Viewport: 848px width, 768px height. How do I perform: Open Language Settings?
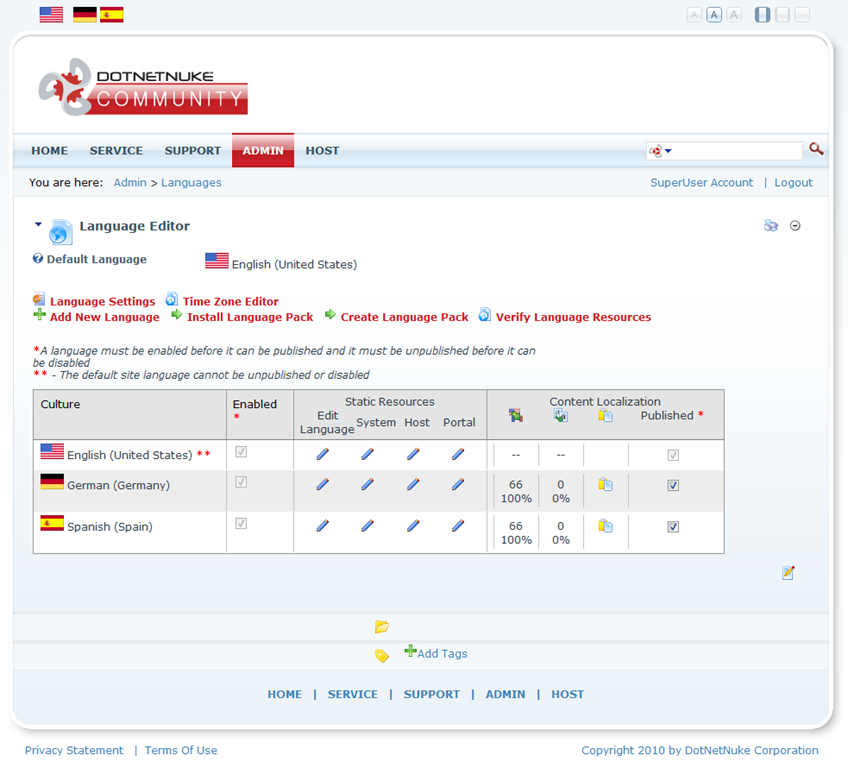coord(103,301)
